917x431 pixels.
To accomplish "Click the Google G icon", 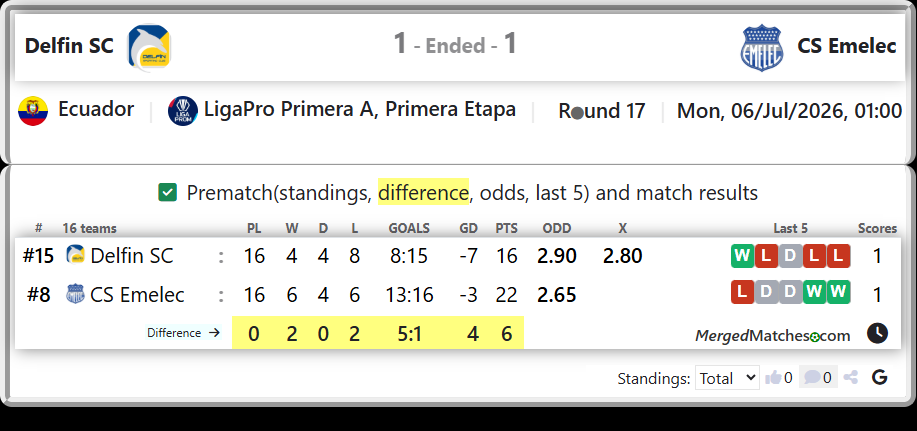I will (x=880, y=378).
